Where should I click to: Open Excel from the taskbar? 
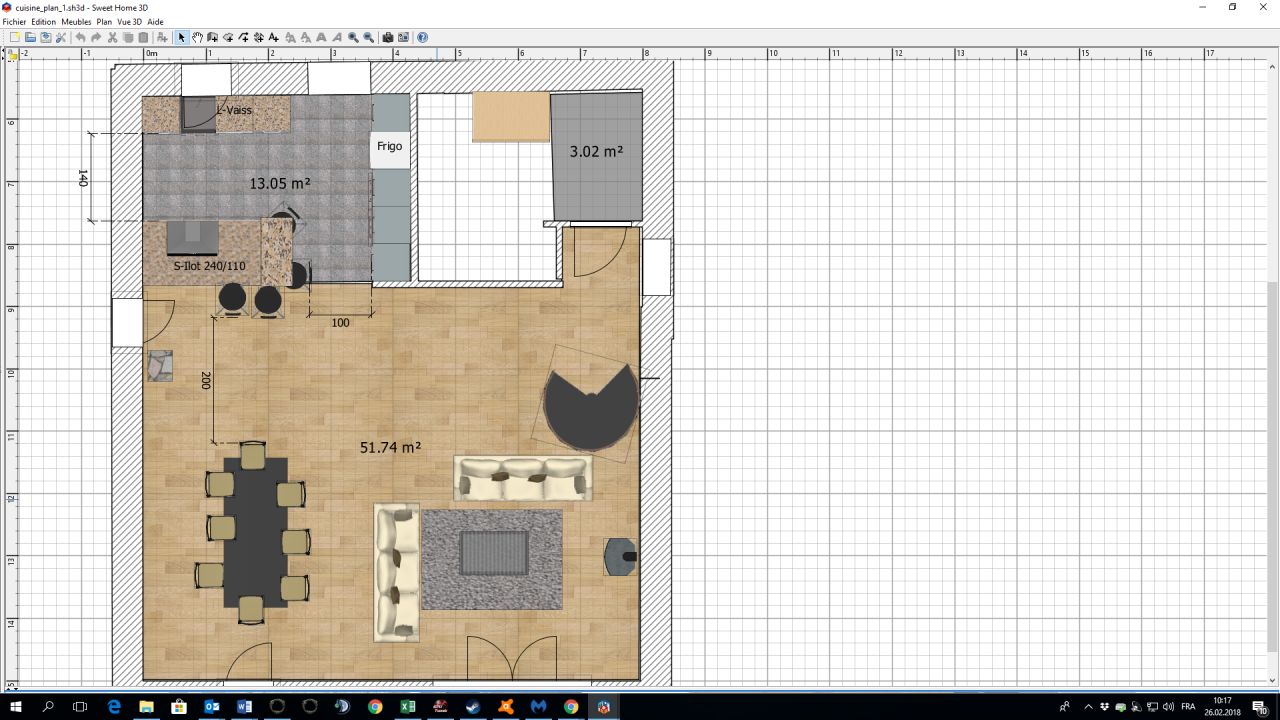point(408,706)
